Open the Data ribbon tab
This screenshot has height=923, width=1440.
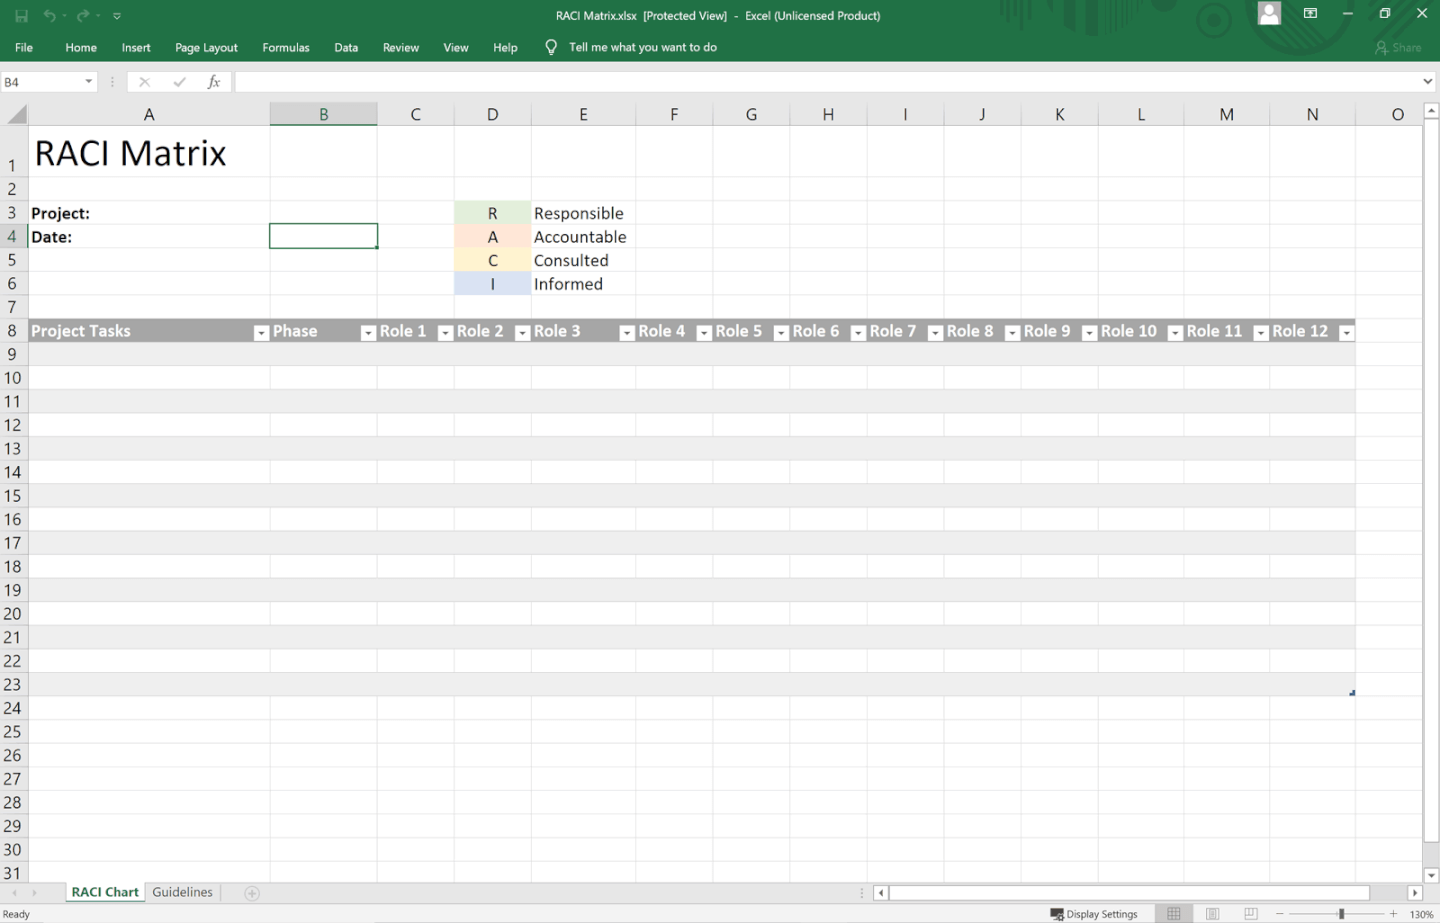(346, 47)
